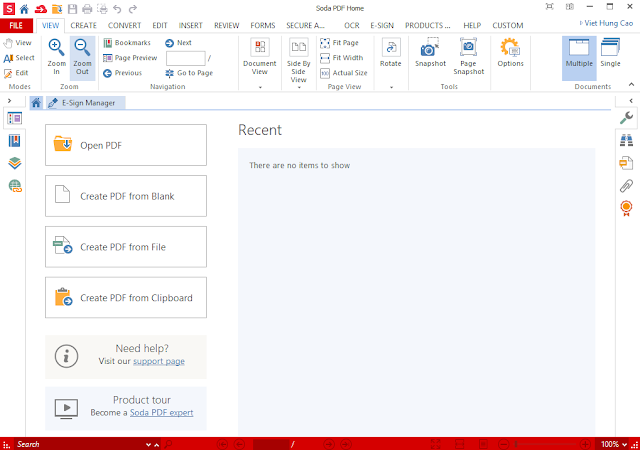Open the Soda PDF expert link
The width and height of the screenshot is (640, 450).
click(161, 413)
